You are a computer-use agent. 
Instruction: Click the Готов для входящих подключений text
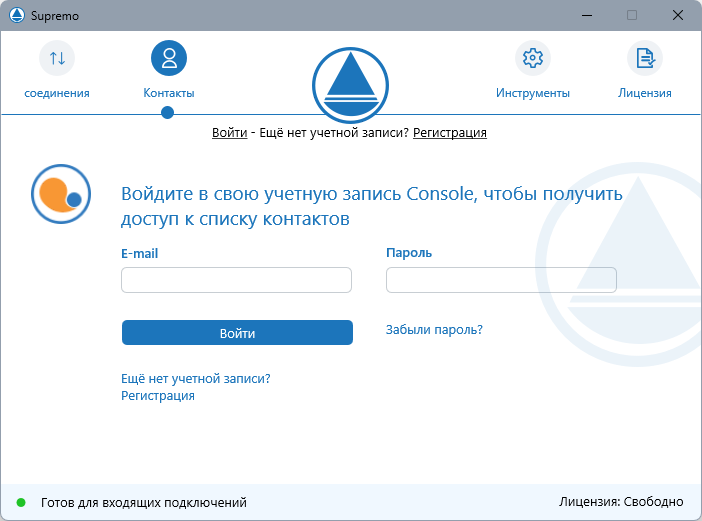pos(144,503)
